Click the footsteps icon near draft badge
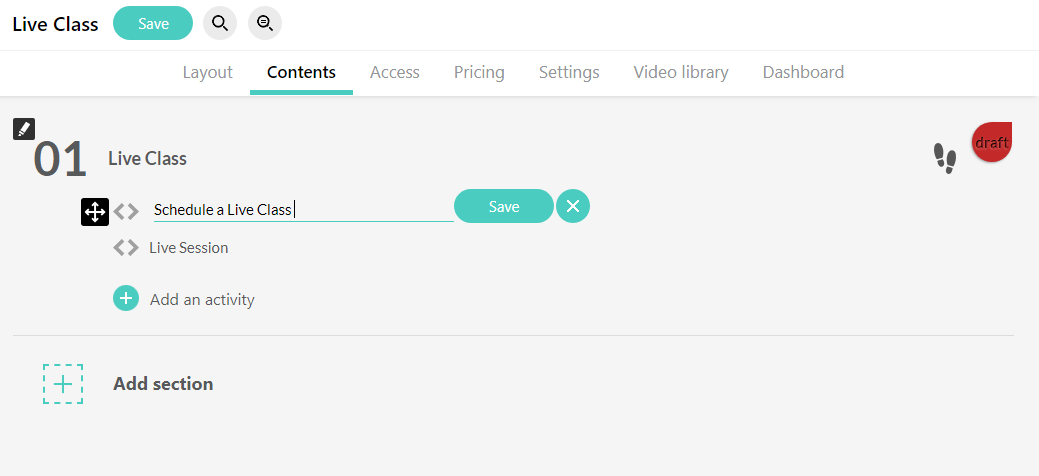This screenshot has height=476, width=1039. (945, 158)
